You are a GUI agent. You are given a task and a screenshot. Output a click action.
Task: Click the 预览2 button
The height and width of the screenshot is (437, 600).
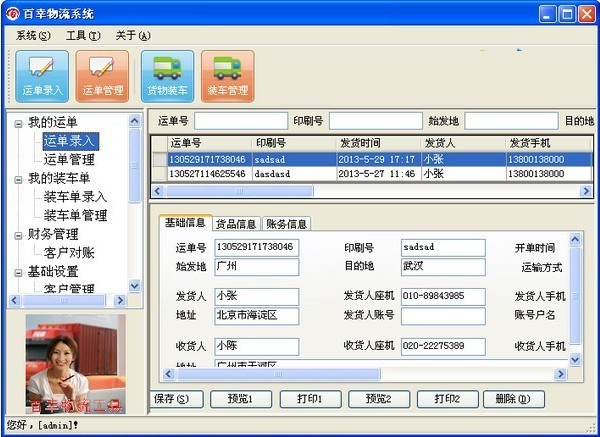point(379,399)
